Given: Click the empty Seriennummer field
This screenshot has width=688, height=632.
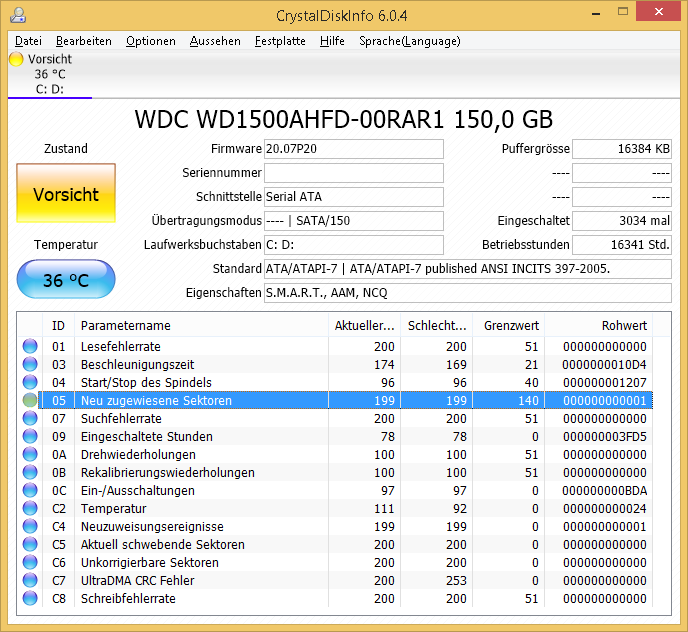Looking at the screenshot, I should coord(354,173).
